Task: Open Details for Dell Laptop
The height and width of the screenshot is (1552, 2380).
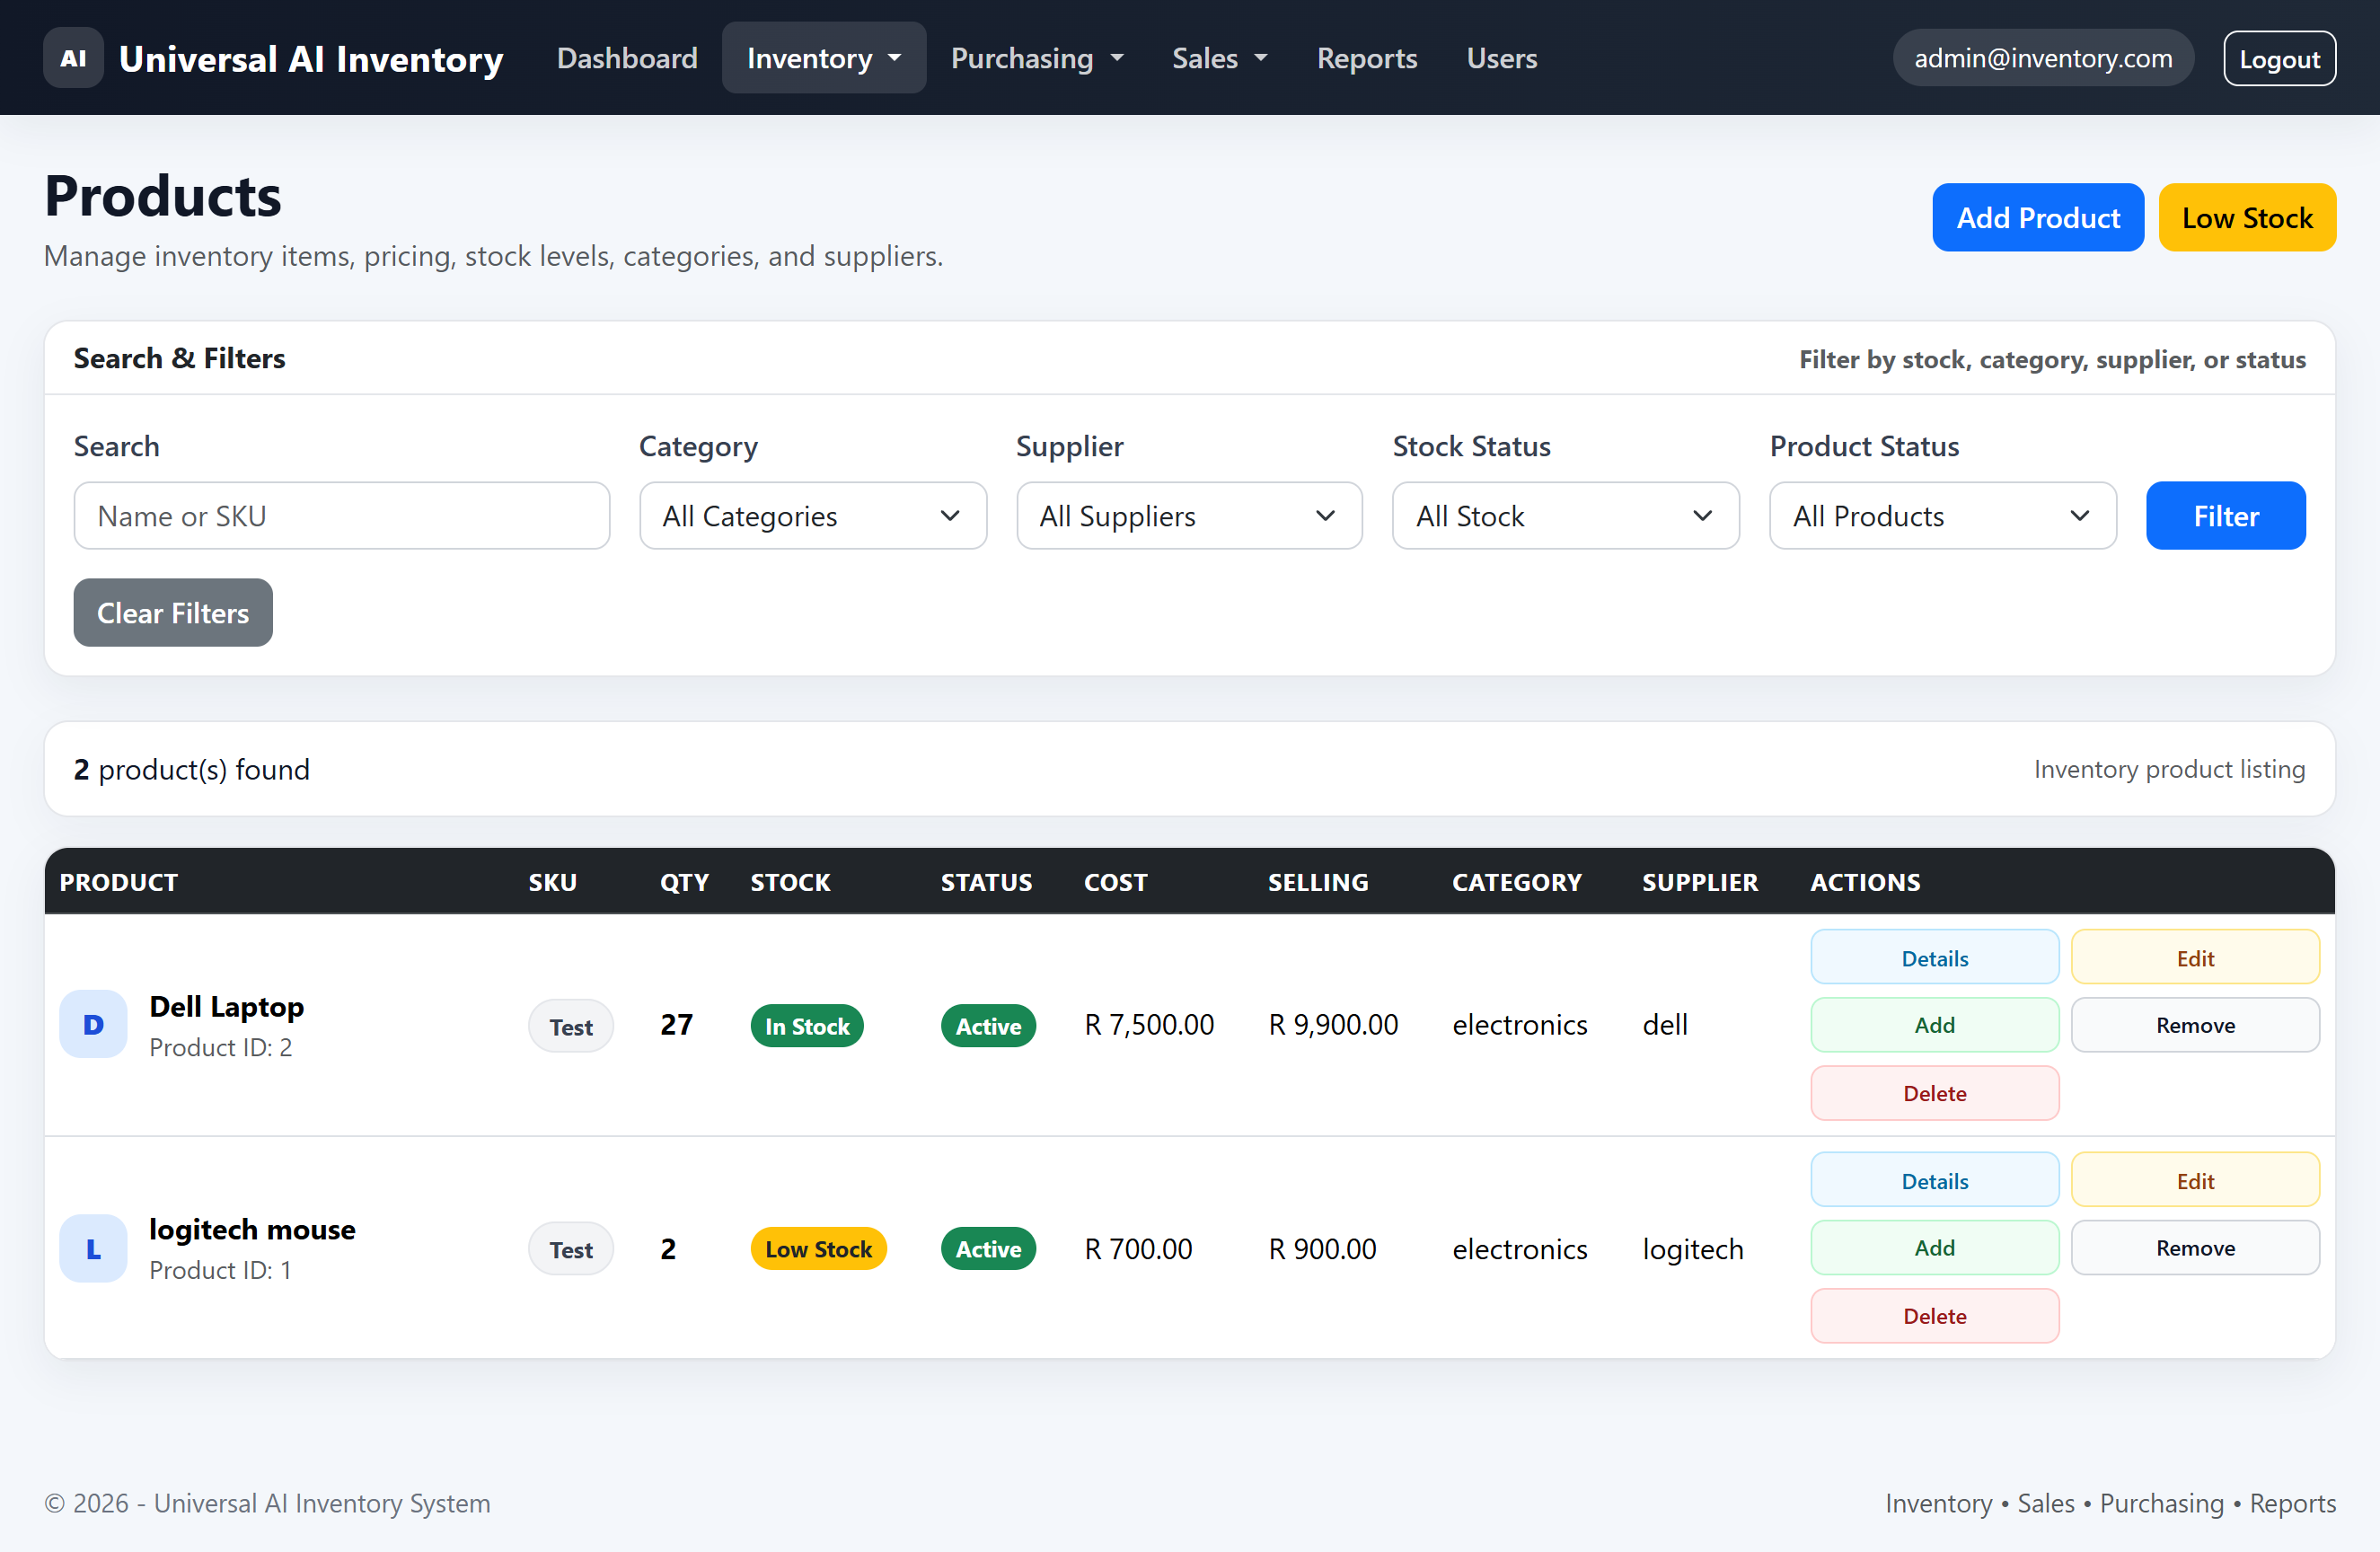Action: tap(1934, 957)
